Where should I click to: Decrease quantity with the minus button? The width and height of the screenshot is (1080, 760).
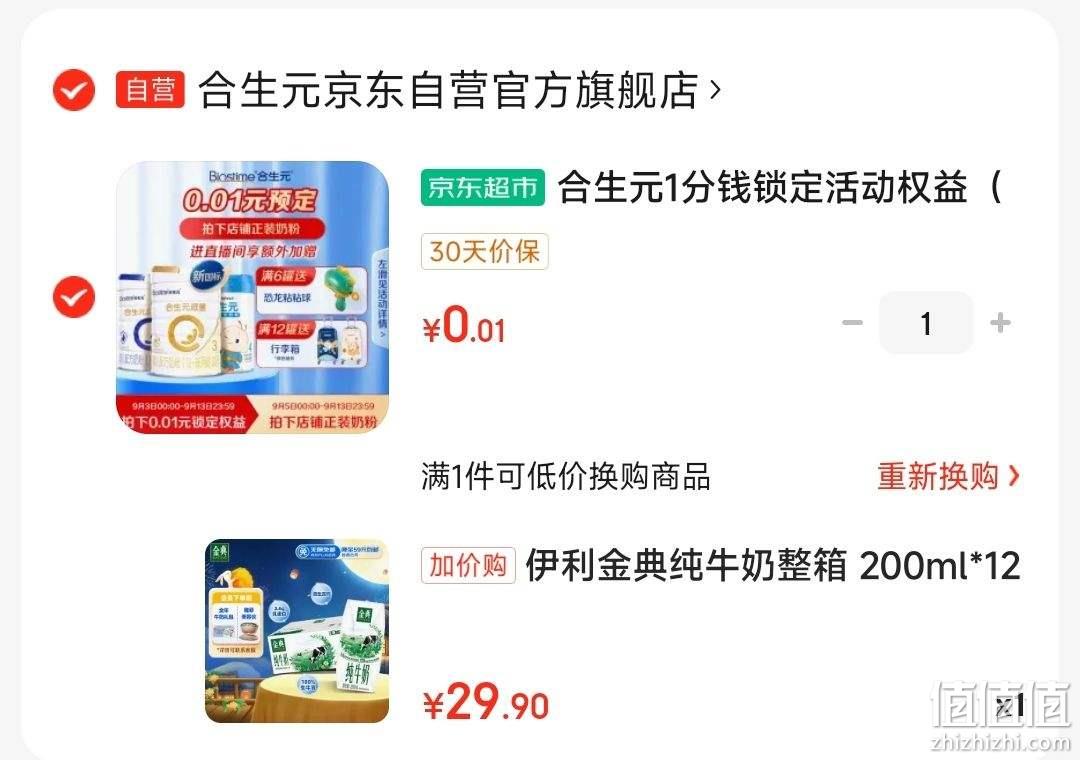(852, 322)
